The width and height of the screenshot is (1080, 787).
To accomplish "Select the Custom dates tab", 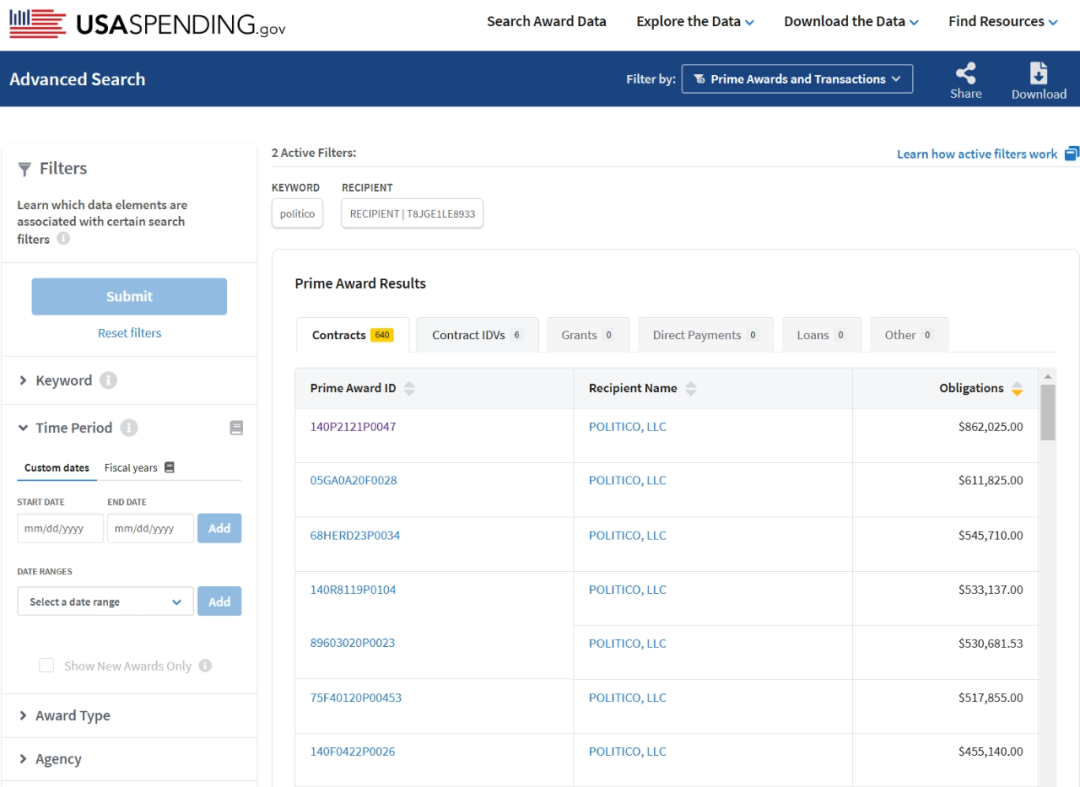I will tap(56, 468).
